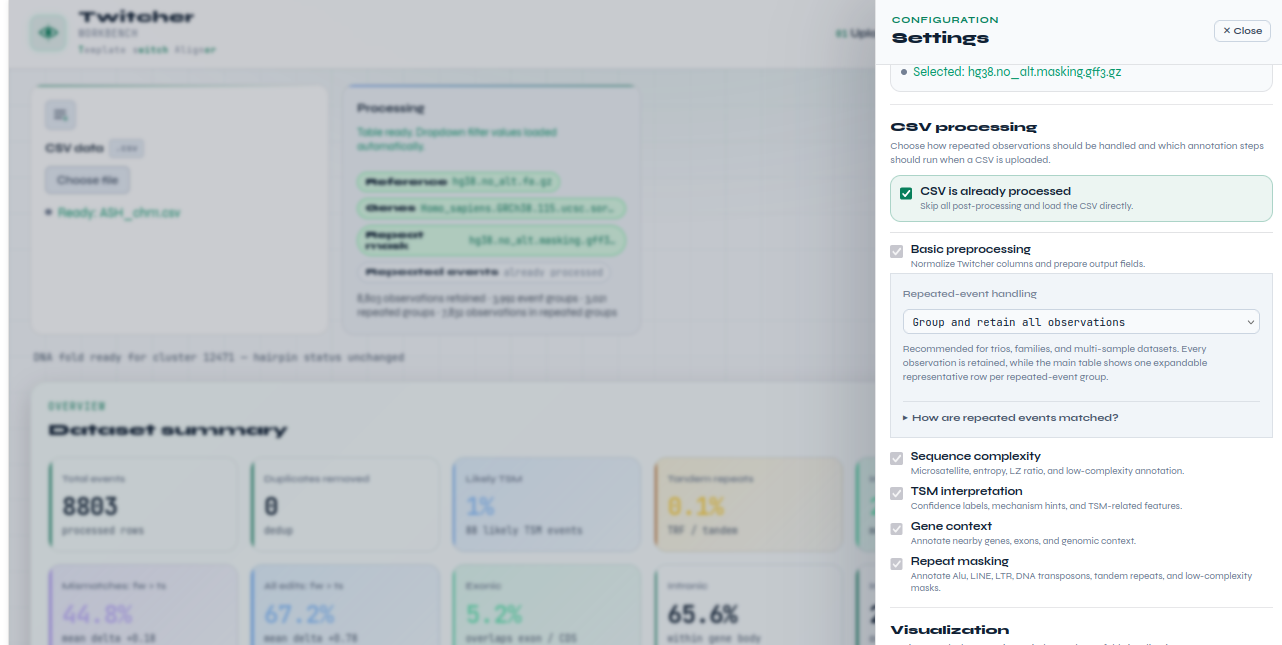Click the Total events 8803 card

143,504
